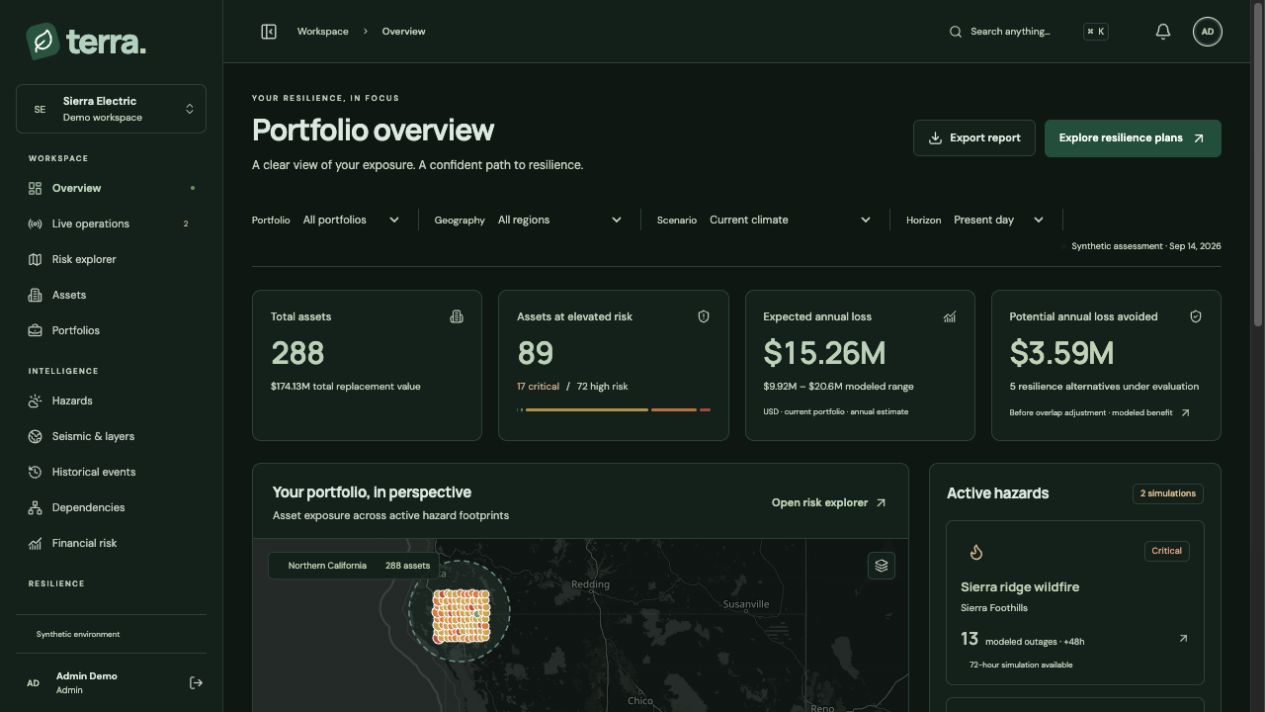
Task: Open Risk explorer from sidebar
Action: pyautogui.click(x=111, y=259)
